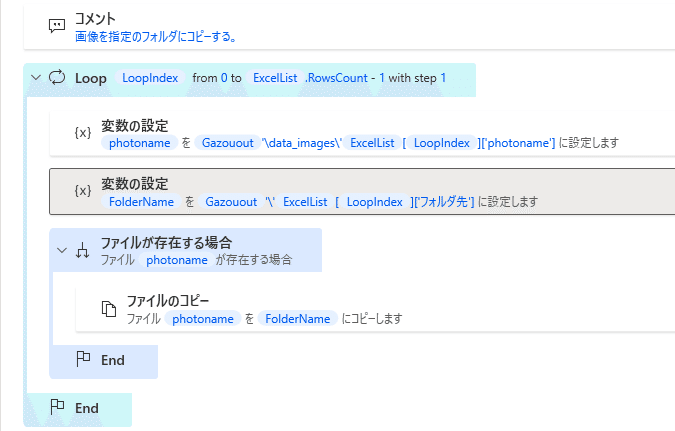Click the copy file pages icon
This screenshot has width=675, height=431.
click(108, 309)
